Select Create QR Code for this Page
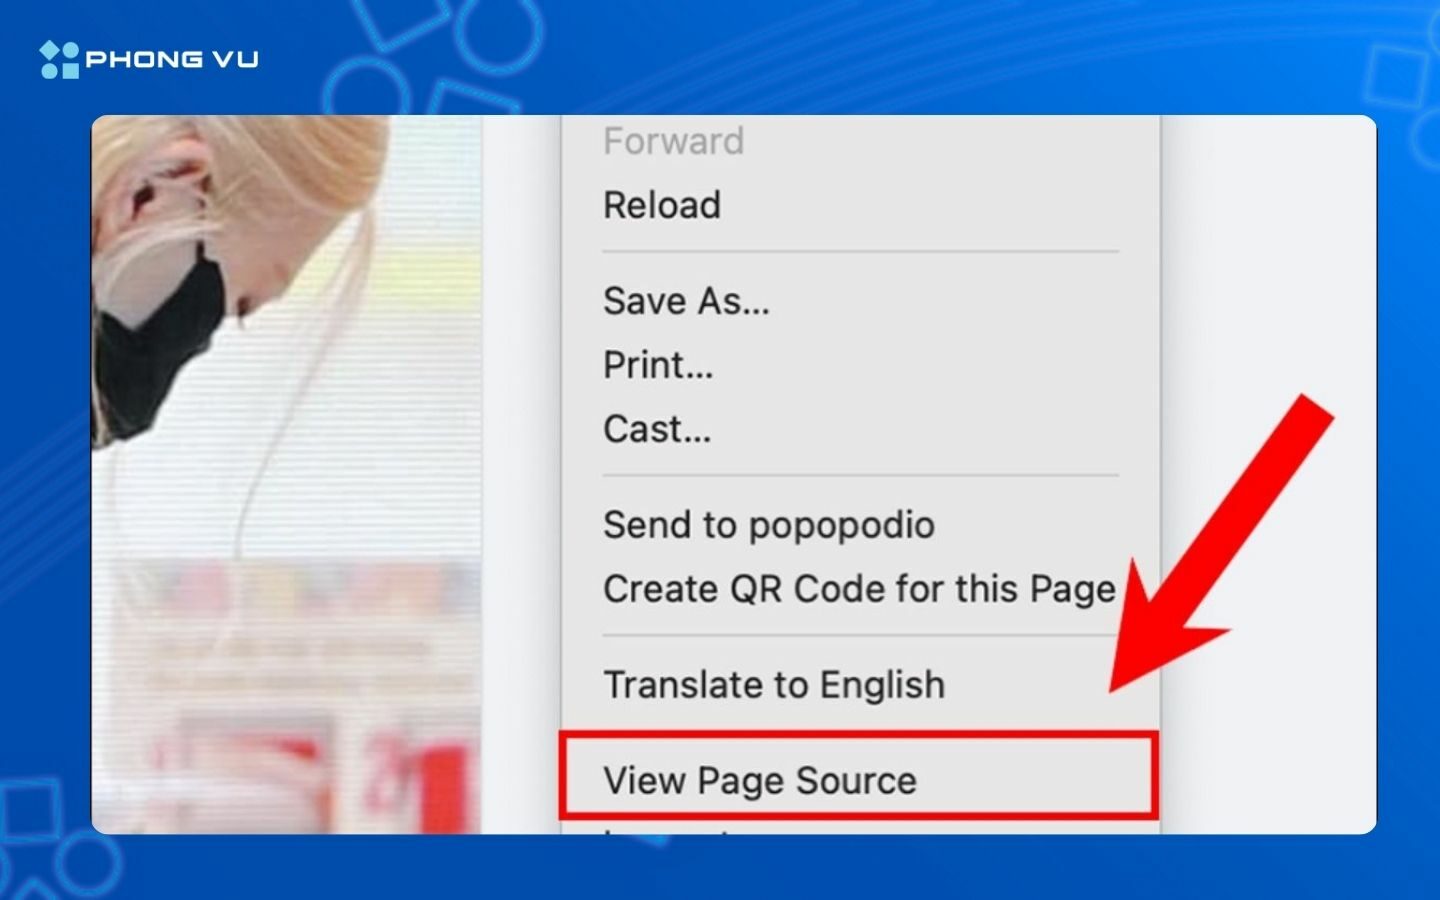The image size is (1440, 900). tap(860, 589)
